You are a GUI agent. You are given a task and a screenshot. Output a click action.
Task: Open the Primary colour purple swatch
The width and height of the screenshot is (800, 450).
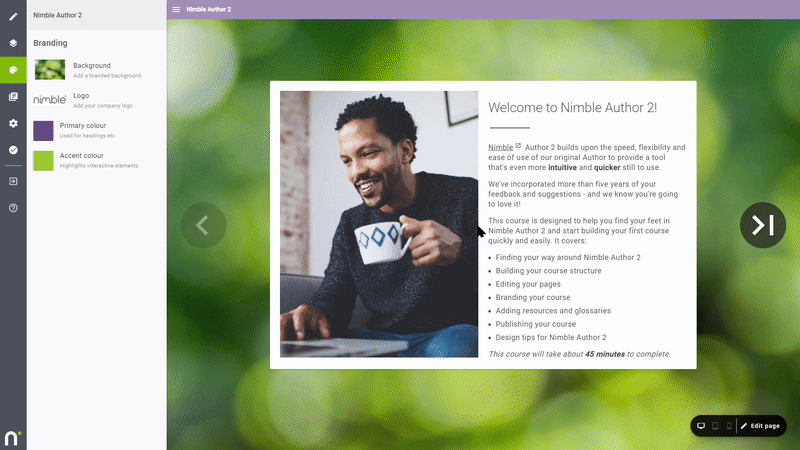[x=43, y=131]
